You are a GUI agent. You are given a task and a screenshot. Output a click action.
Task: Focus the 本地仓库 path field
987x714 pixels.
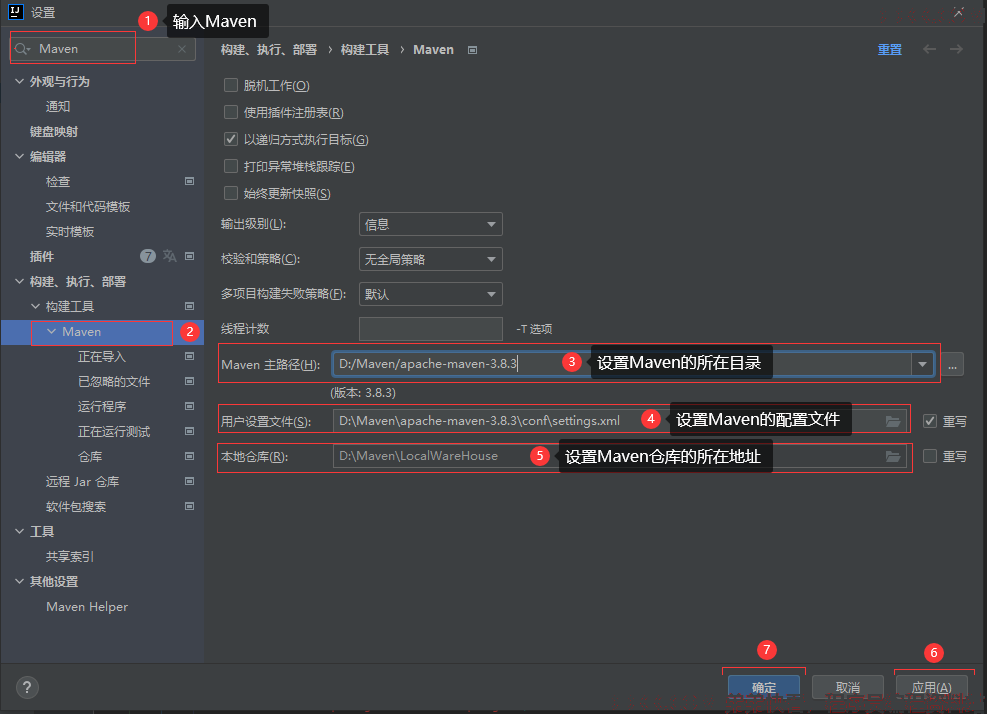click(x=620, y=456)
